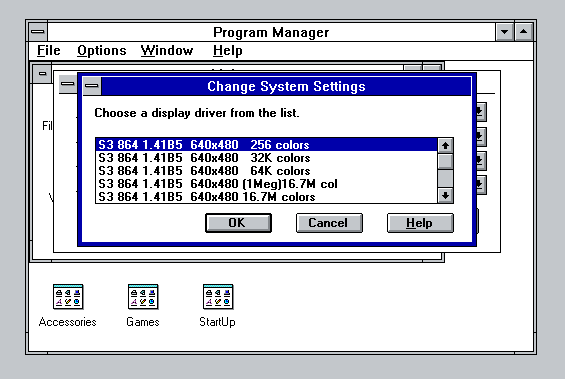Open Change System Settings dialog control menu
Image resolution: width=565 pixels, height=379 pixels.
pyautogui.click(x=92, y=86)
